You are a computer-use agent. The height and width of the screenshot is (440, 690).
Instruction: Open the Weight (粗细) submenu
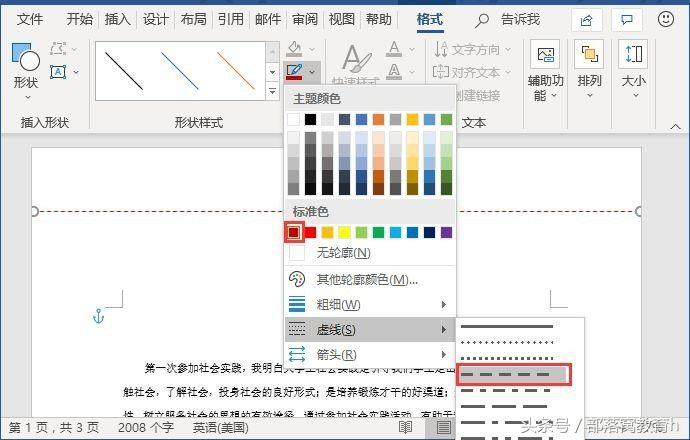click(x=370, y=304)
